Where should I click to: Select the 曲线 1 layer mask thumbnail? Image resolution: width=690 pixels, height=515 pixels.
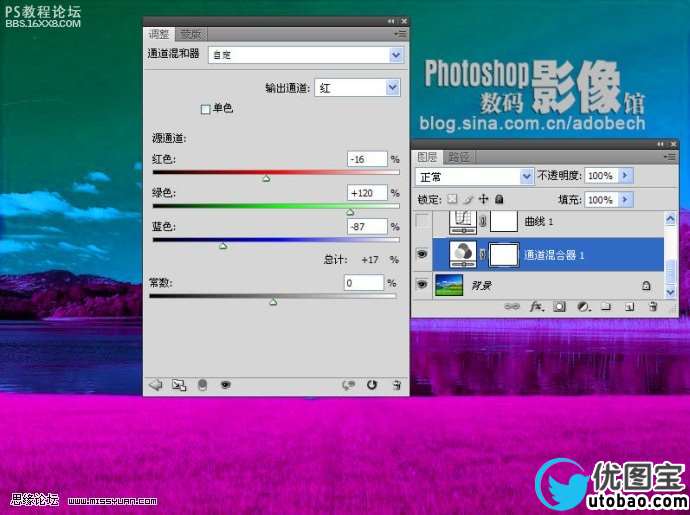(x=504, y=221)
